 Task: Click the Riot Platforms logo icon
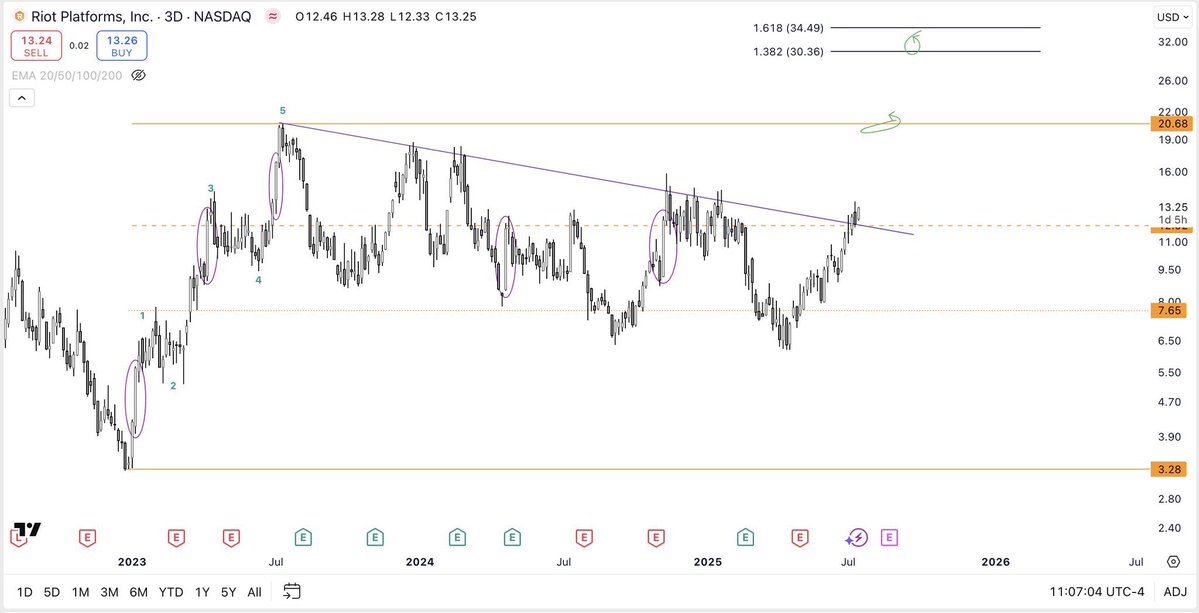coord(18,16)
